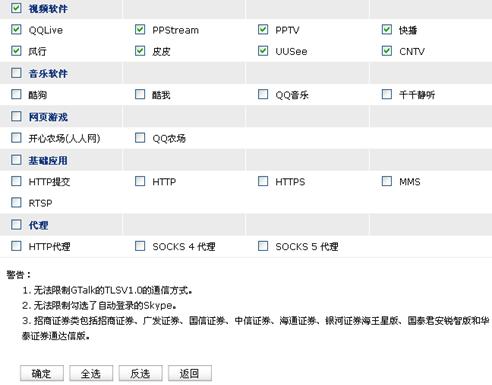492x385 pixels.
Task: Click the 视频软件 category label
Action: (48, 9)
